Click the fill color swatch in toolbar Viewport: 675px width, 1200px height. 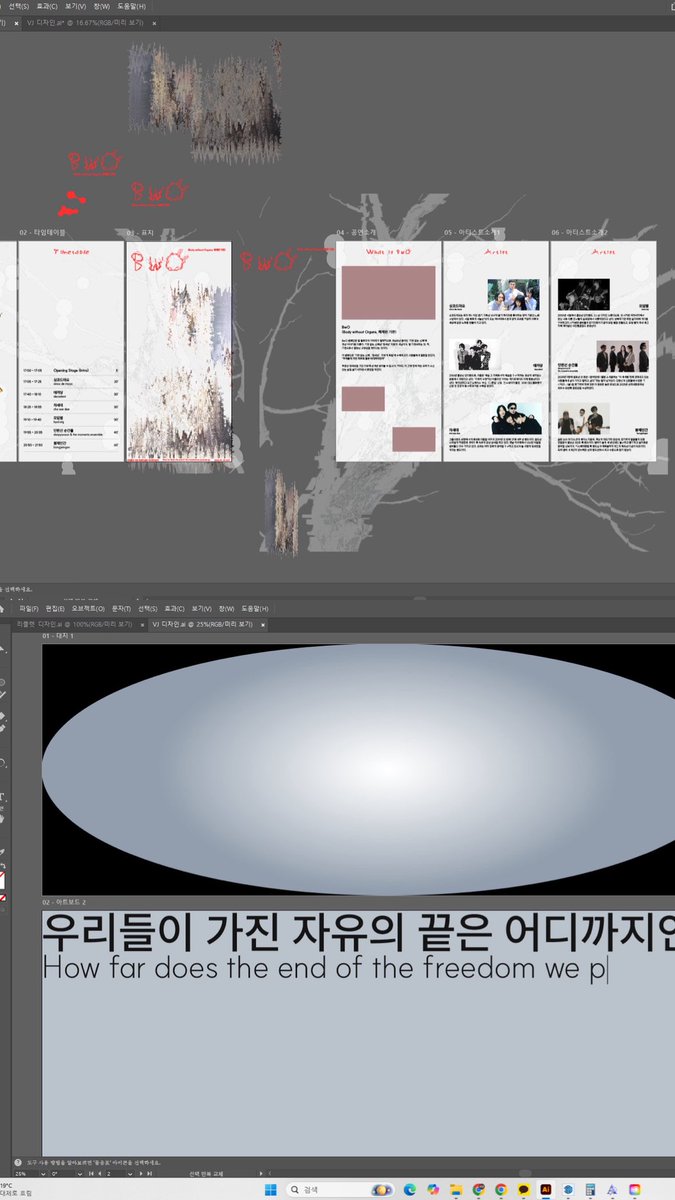[x=3, y=882]
